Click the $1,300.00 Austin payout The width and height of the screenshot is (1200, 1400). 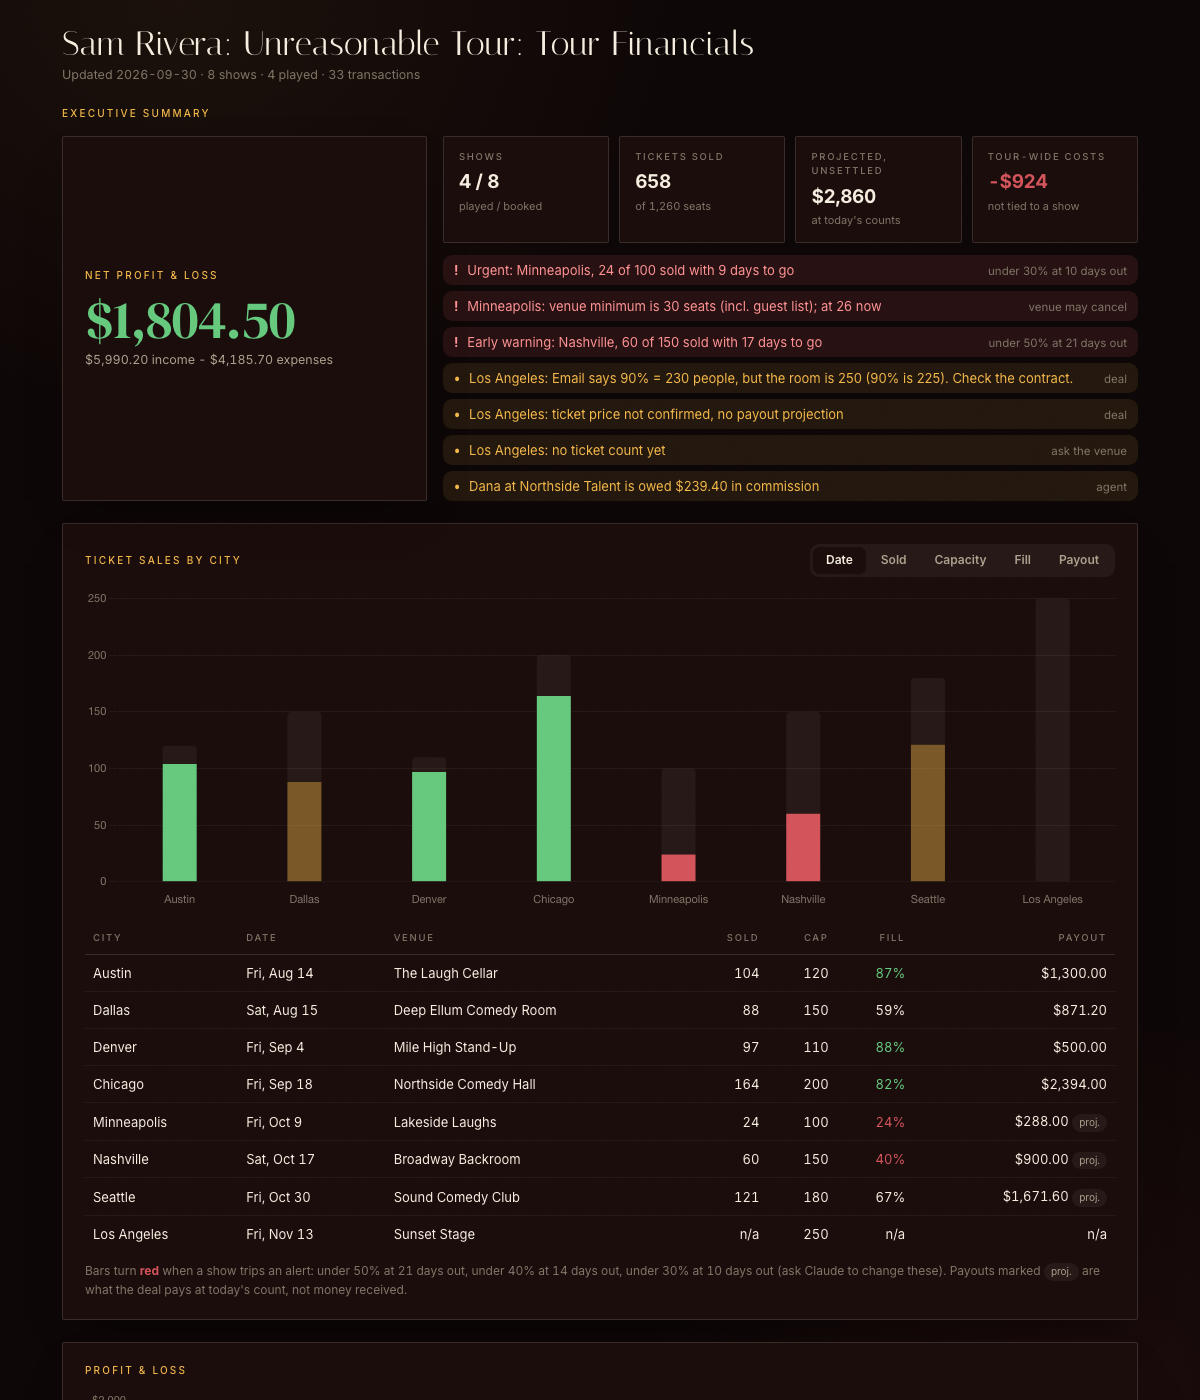tap(1074, 973)
